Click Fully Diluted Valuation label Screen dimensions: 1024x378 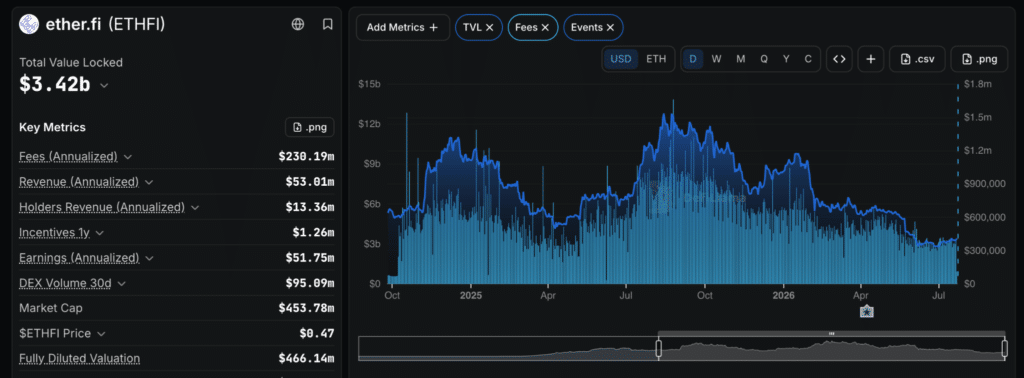80,358
